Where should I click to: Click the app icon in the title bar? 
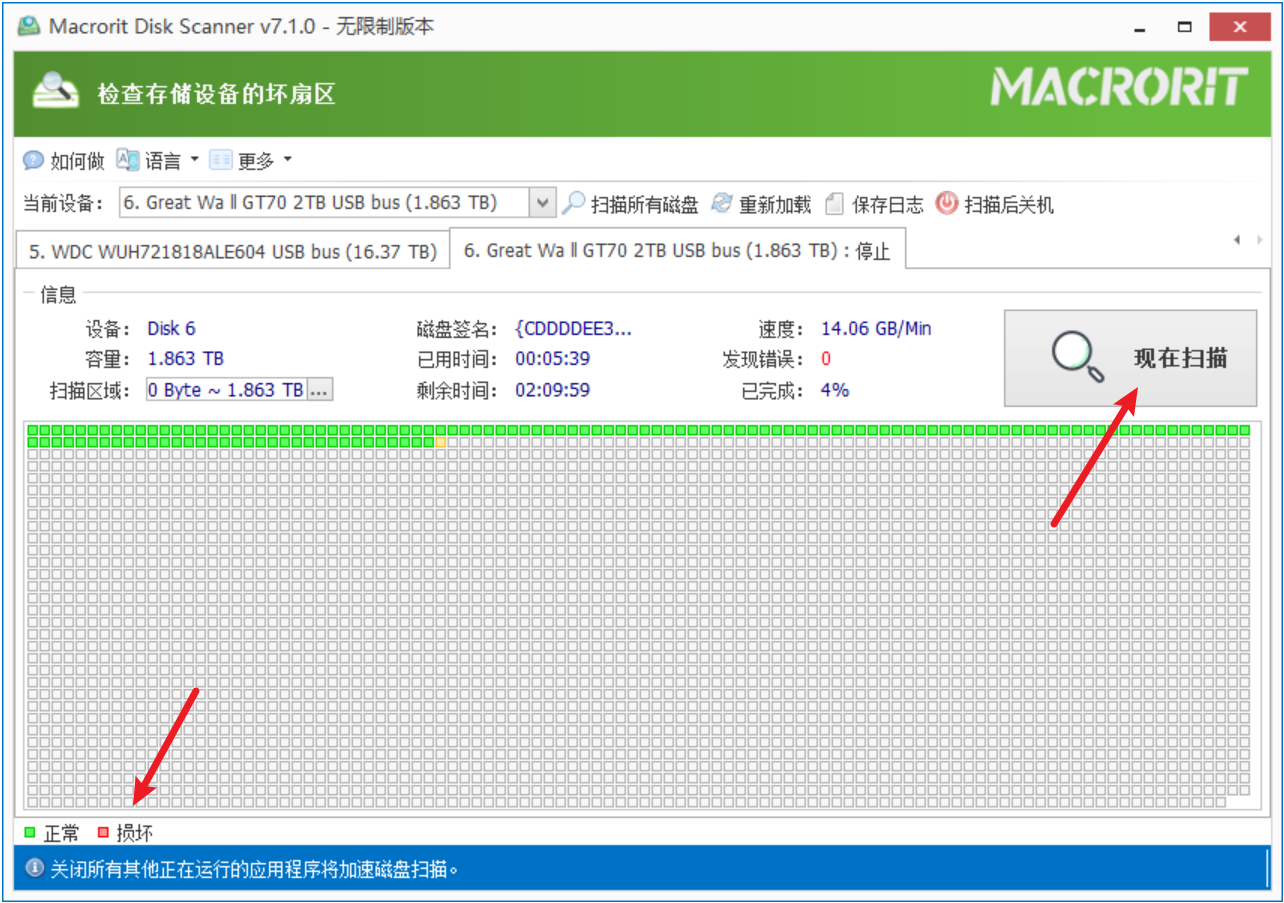[x=30, y=26]
